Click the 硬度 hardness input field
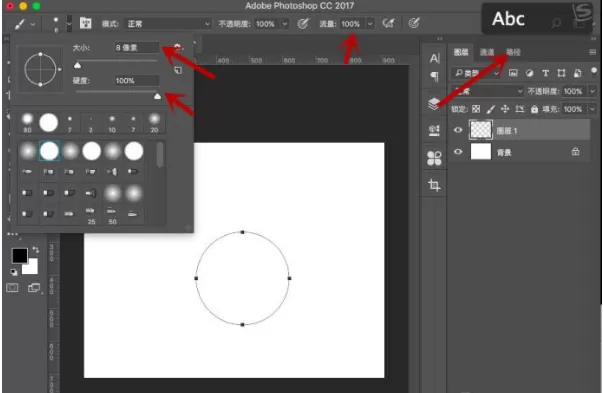The image size is (603, 393). tap(137, 80)
